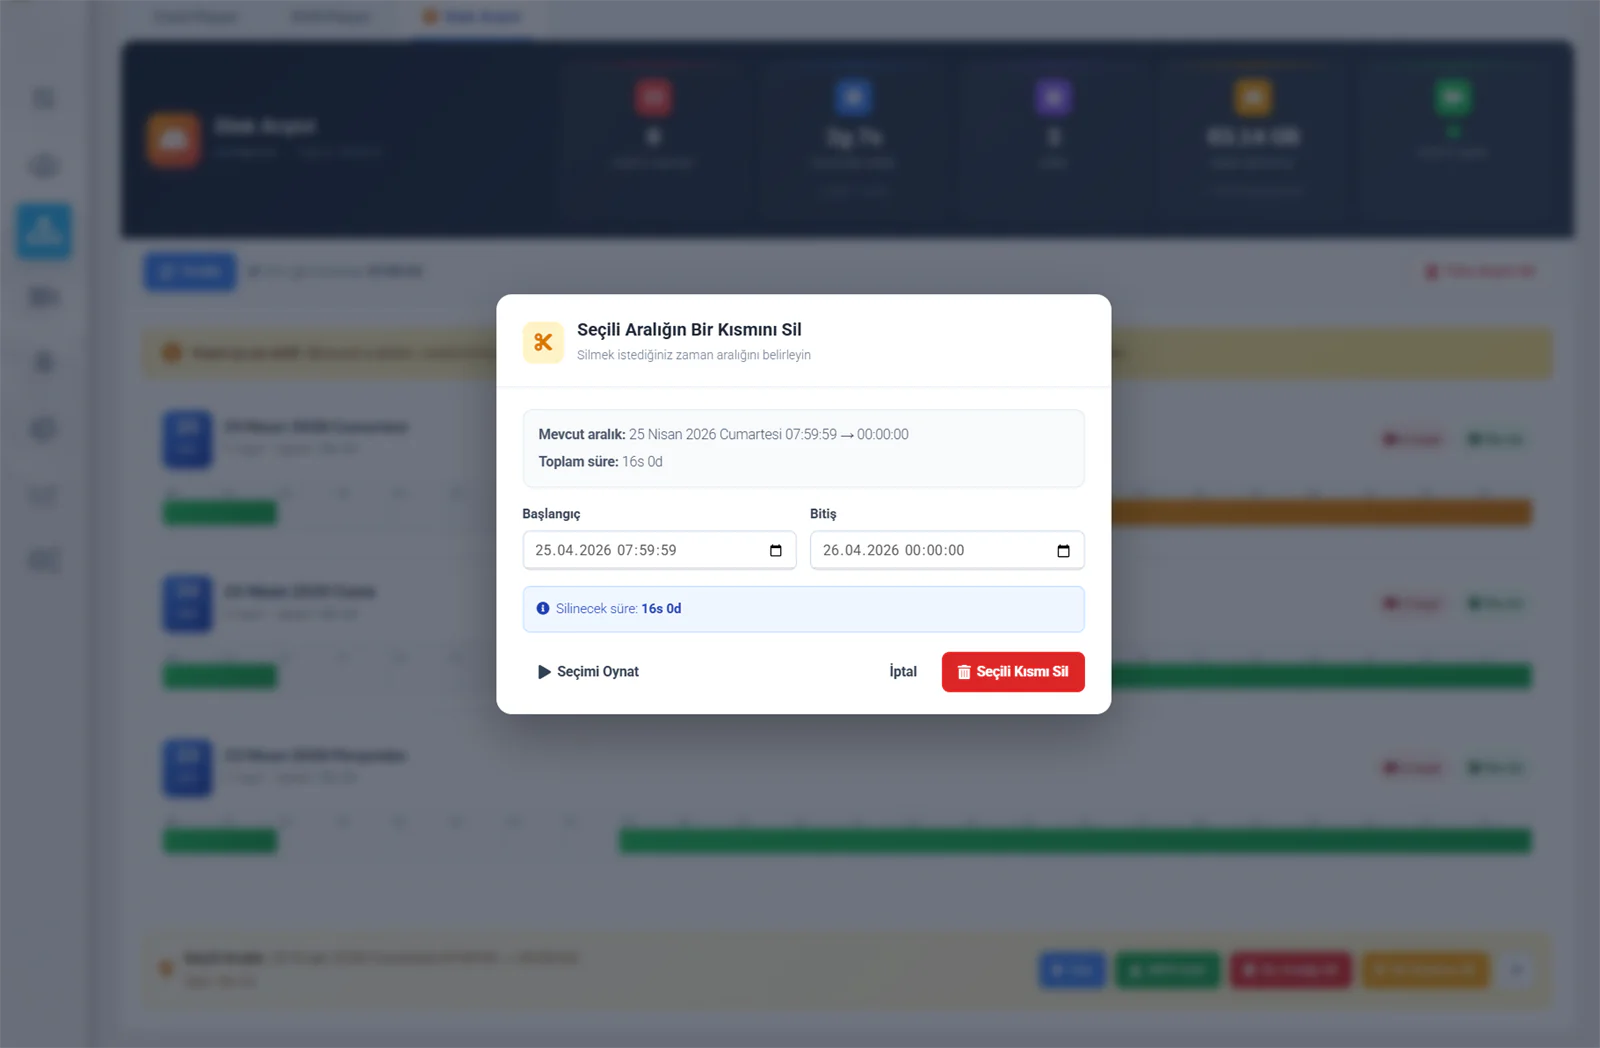Cancel the dialog with İptal
Screen dimensions: 1600x1048
point(903,672)
